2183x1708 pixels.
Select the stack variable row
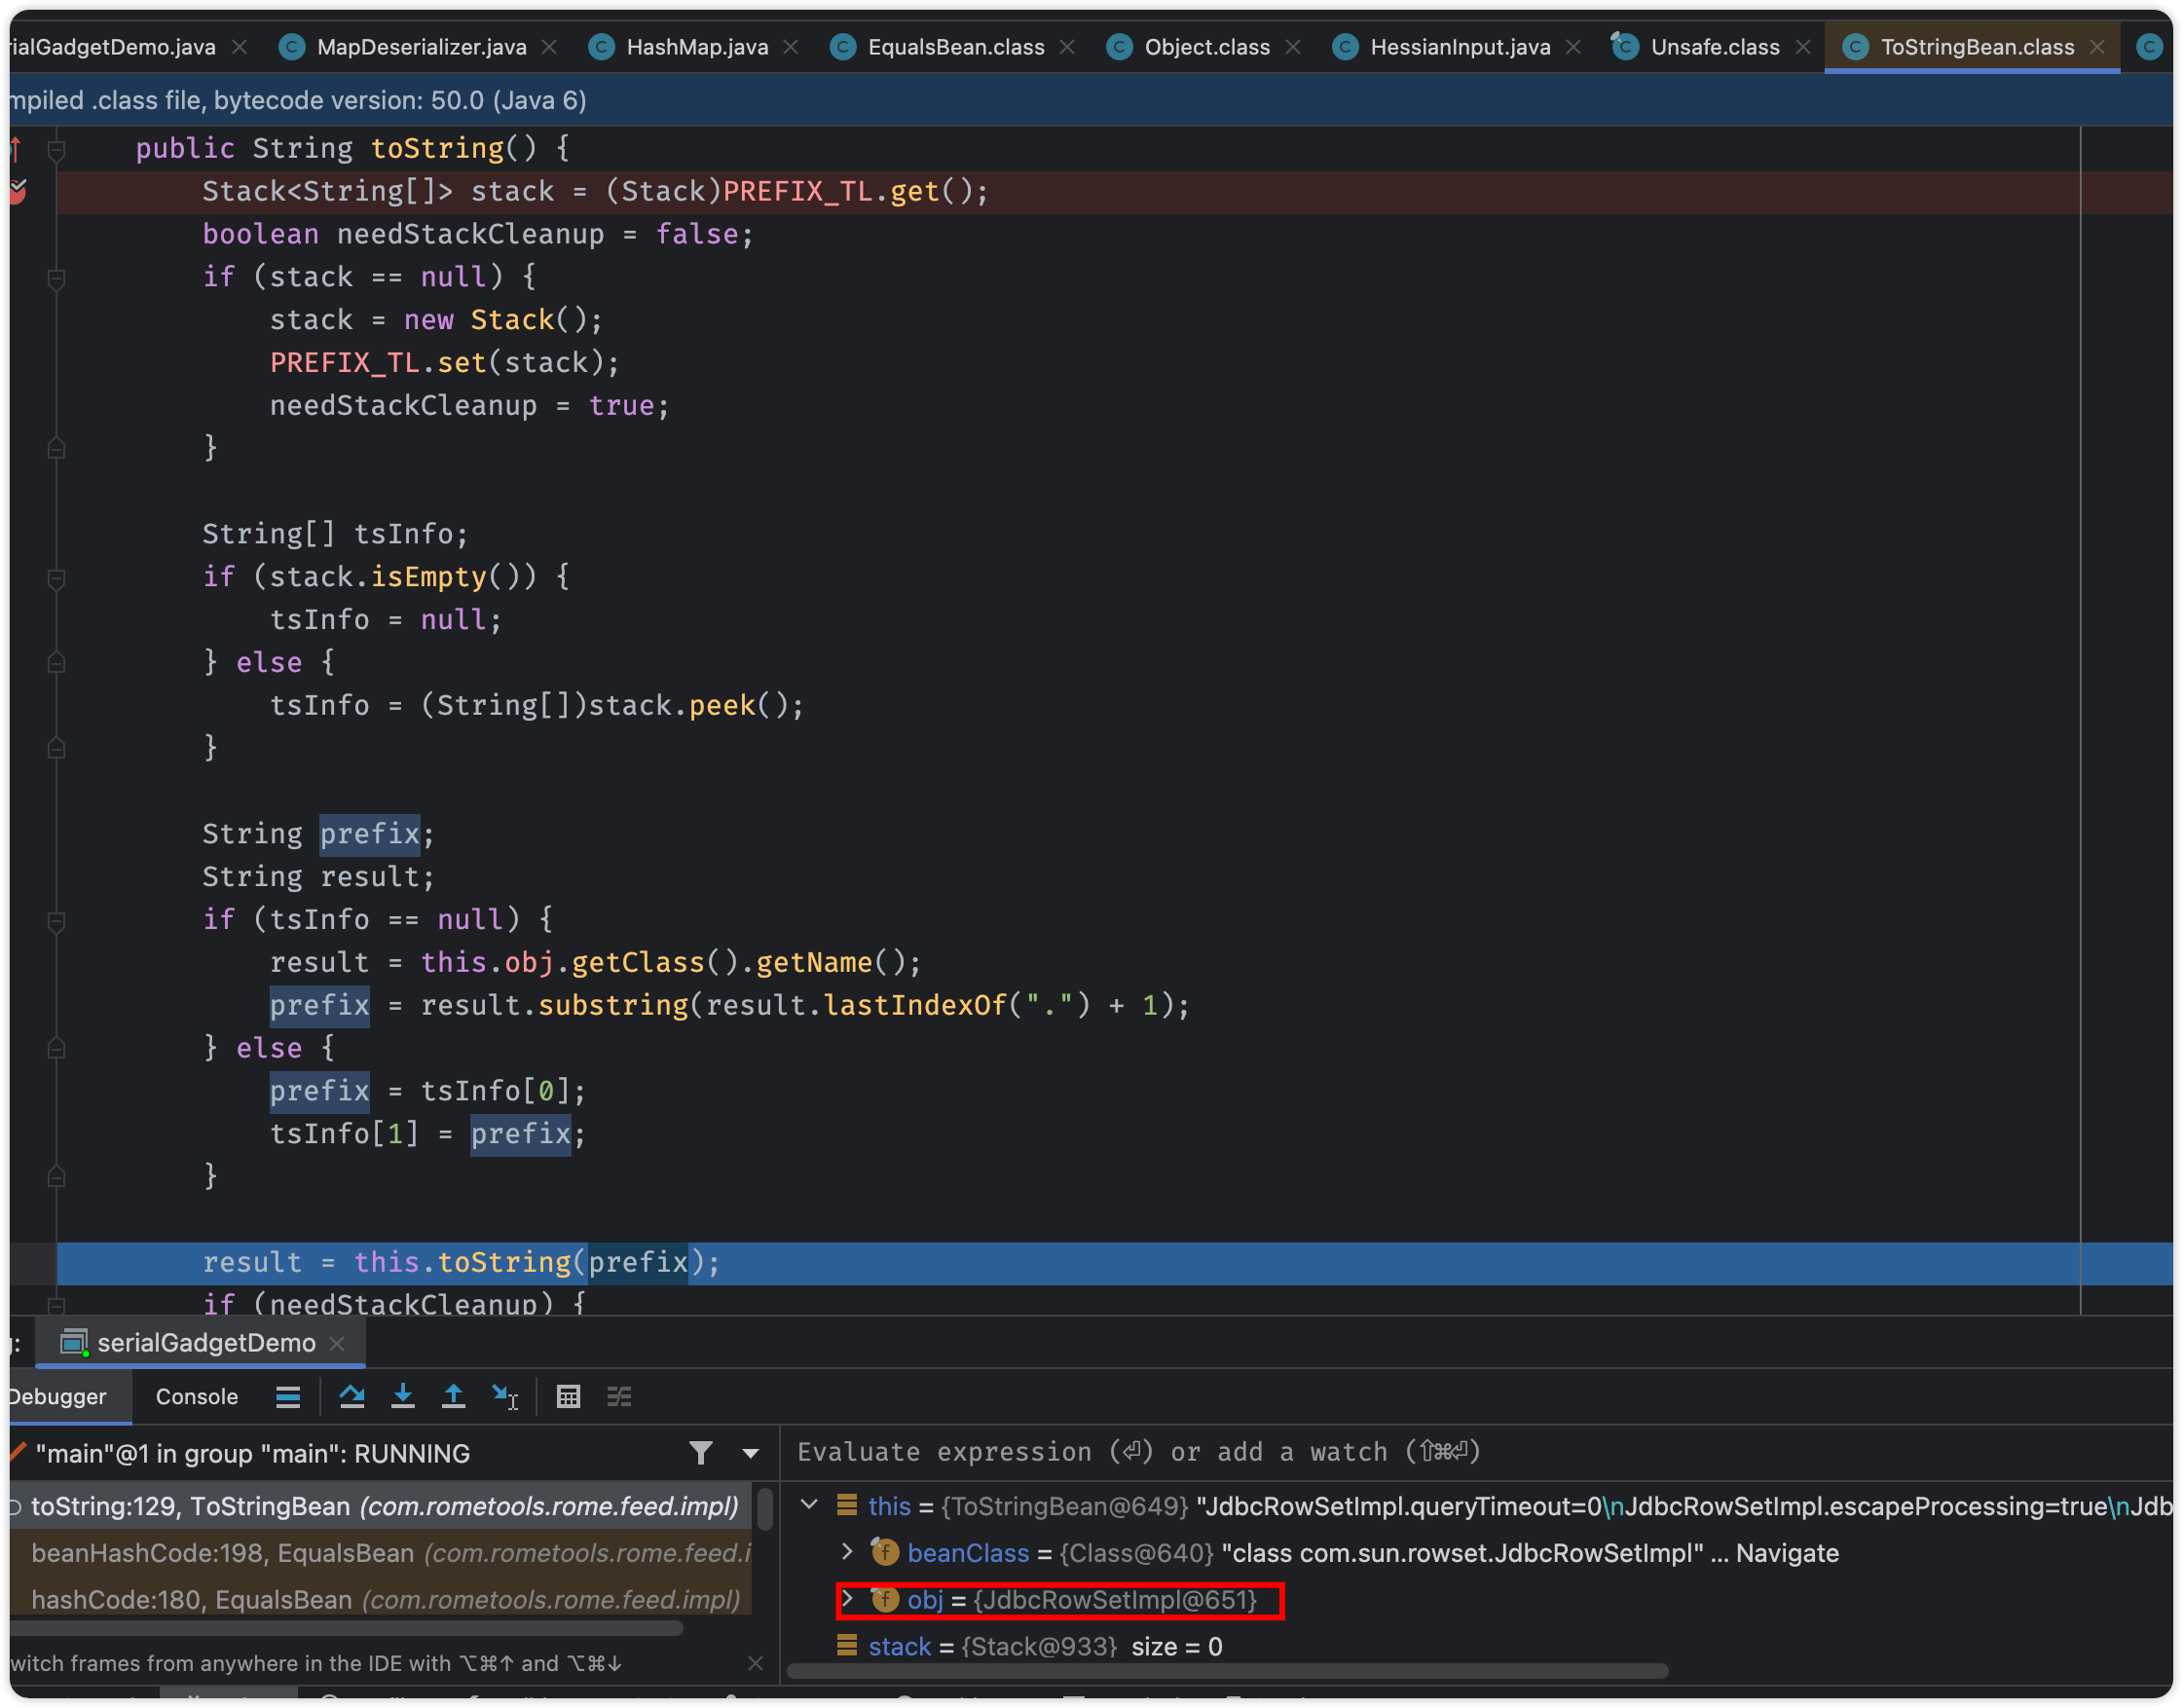[1478, 1647]
